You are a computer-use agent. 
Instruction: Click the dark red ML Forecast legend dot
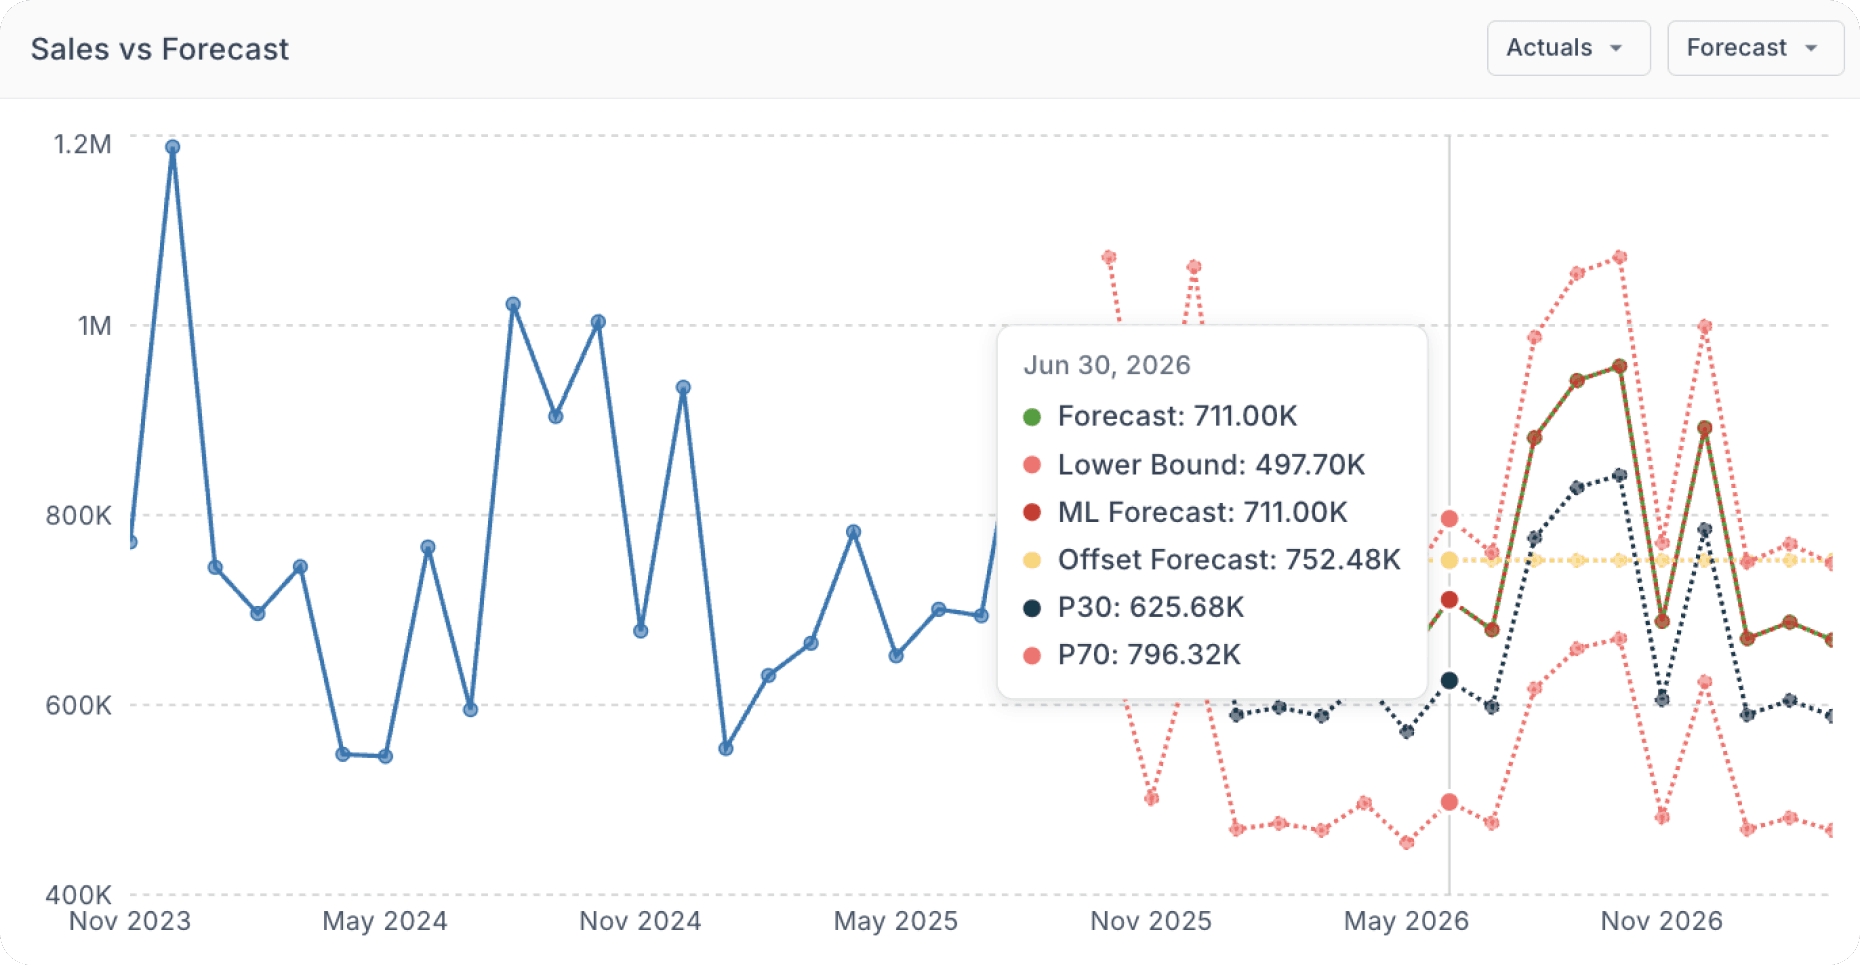1035,512
